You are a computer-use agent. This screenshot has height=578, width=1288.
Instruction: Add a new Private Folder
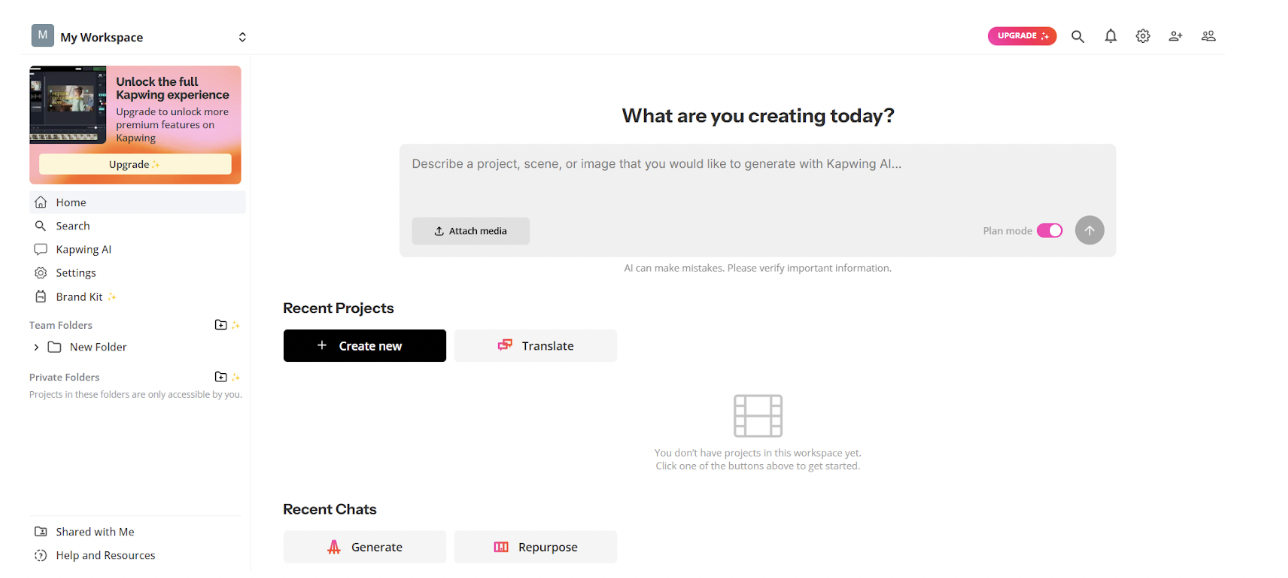[x=221, y=377]
